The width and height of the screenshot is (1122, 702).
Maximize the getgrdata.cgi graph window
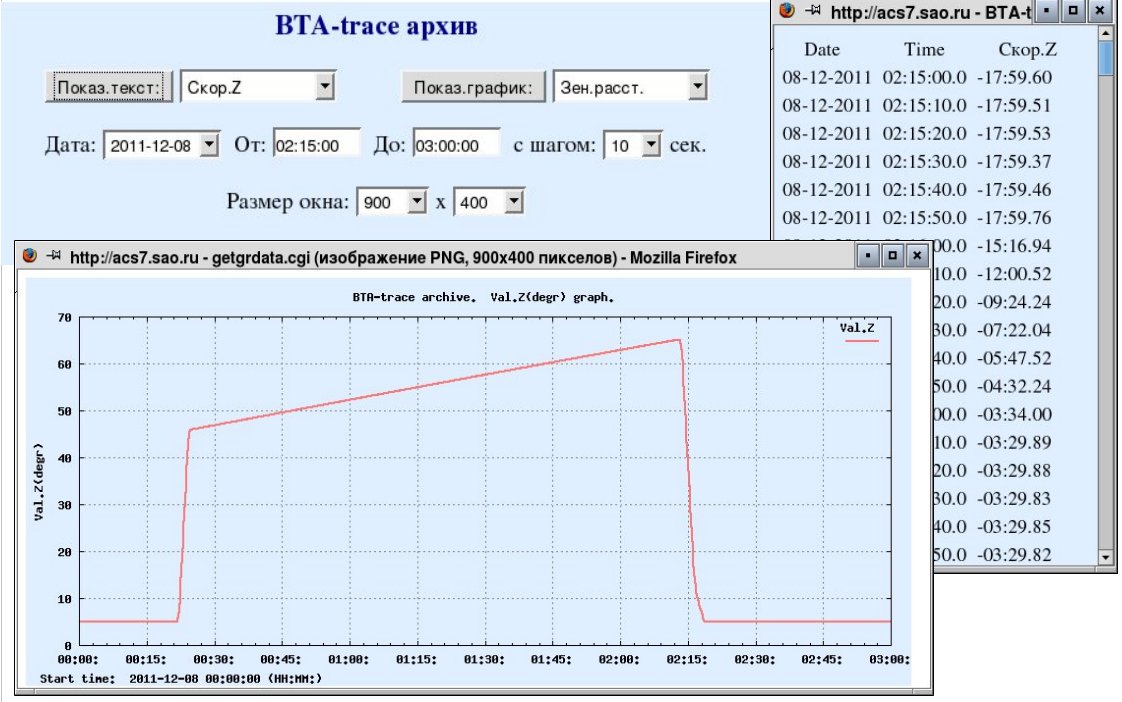[892, 255]
